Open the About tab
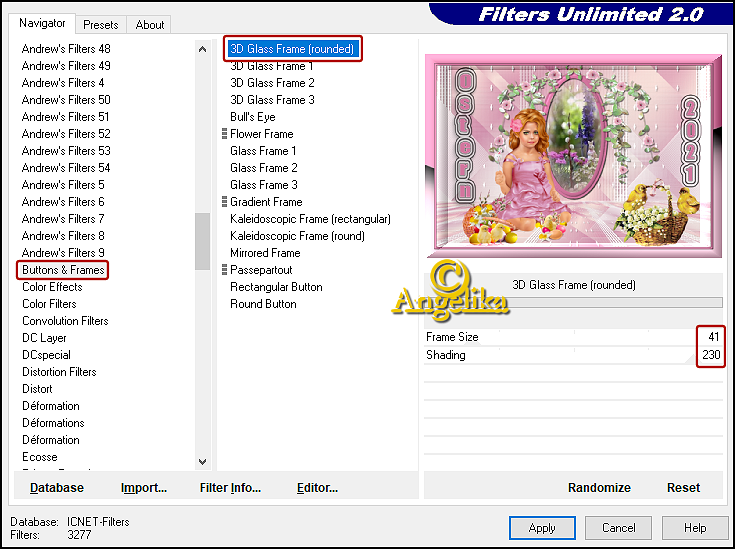The image size is (735, 549). pyautogui.click(x=150, y=25)
